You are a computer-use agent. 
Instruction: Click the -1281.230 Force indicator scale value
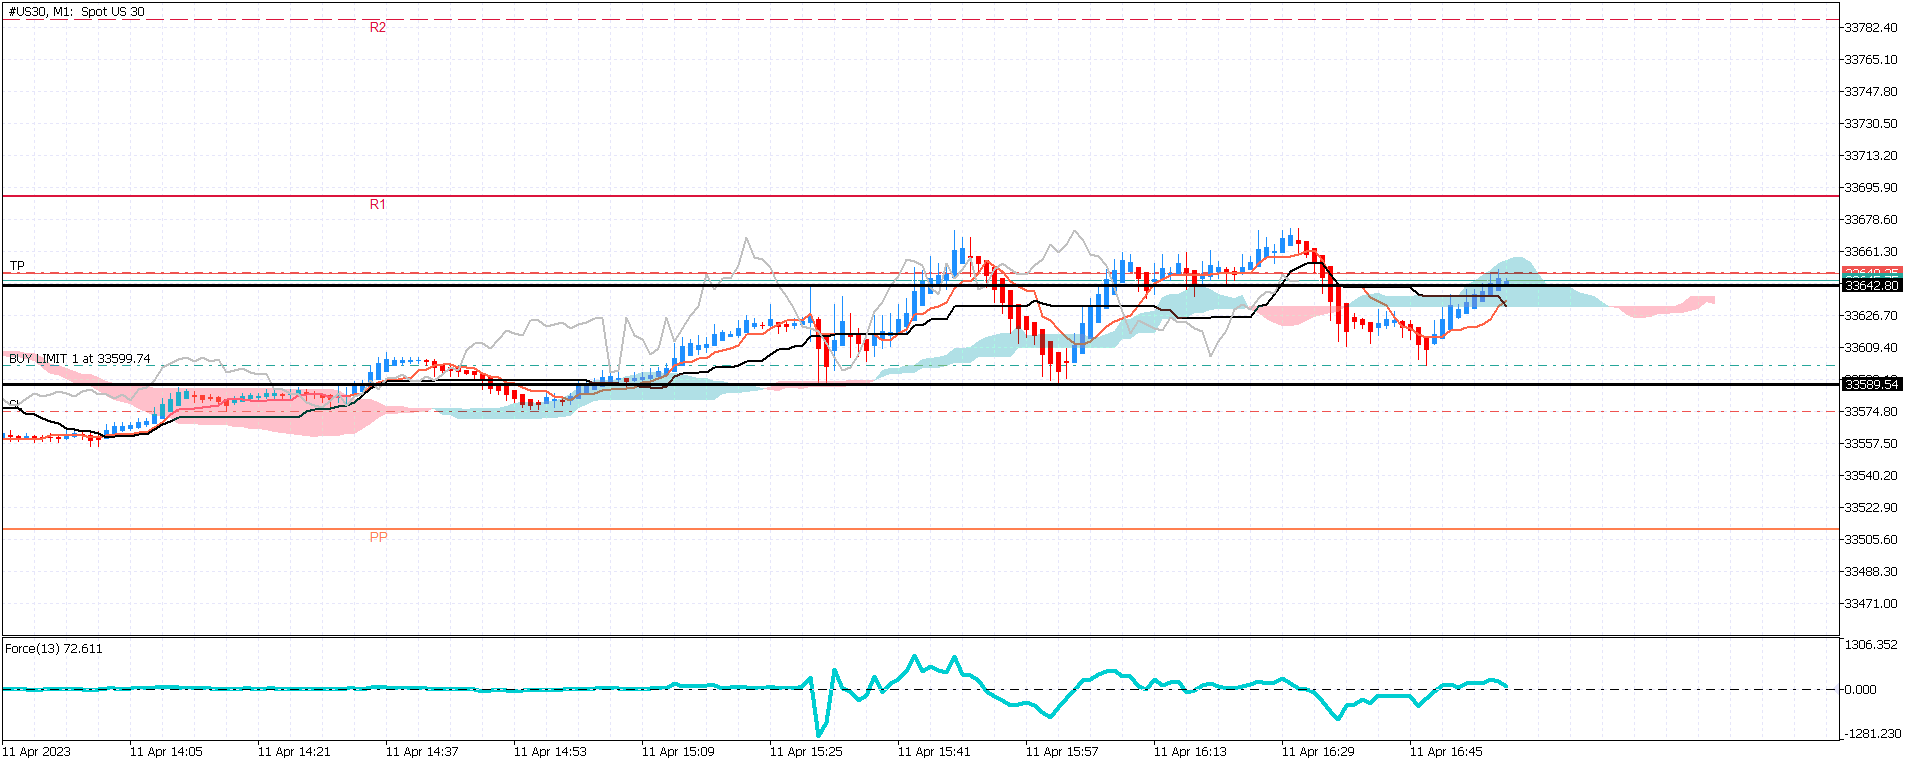point(1873,733)
